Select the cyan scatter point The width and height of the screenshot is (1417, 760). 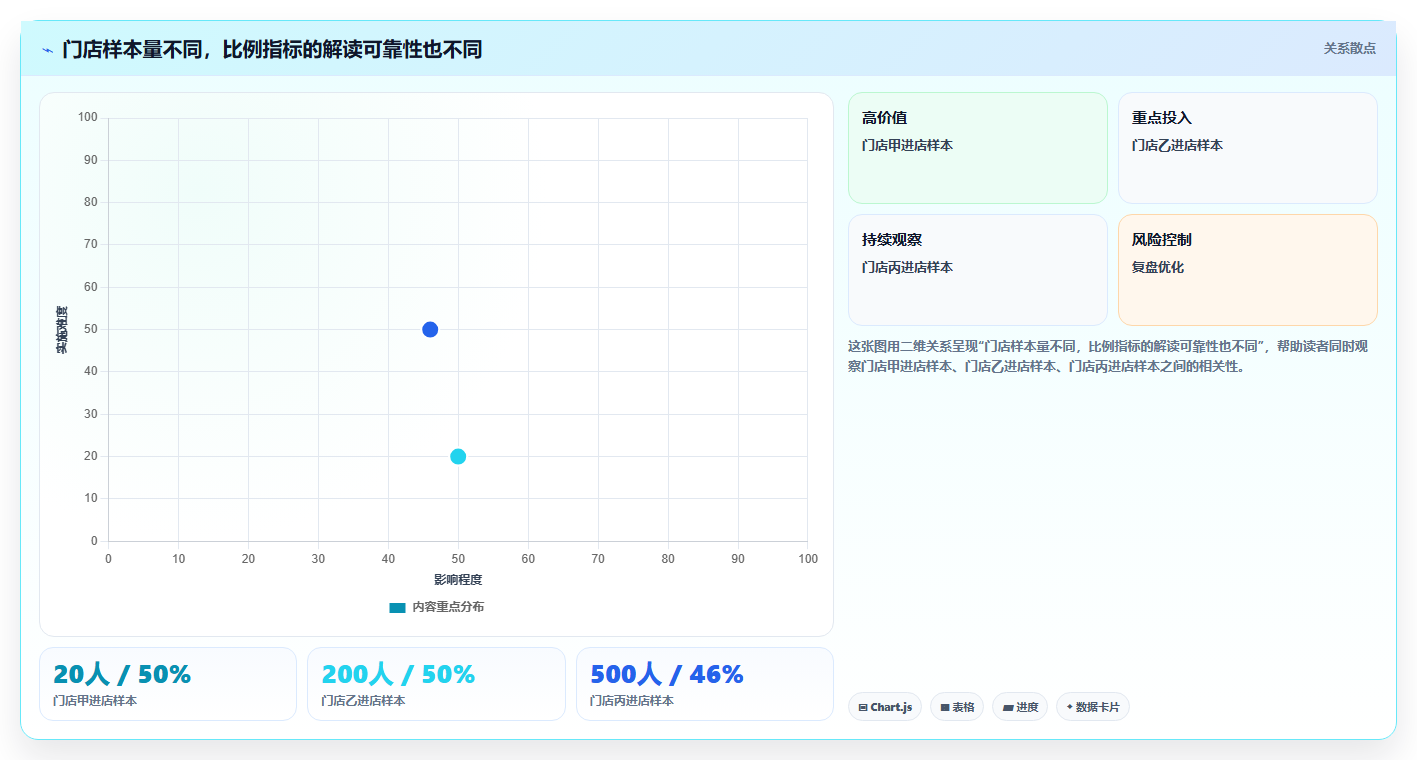coord(458,457)
